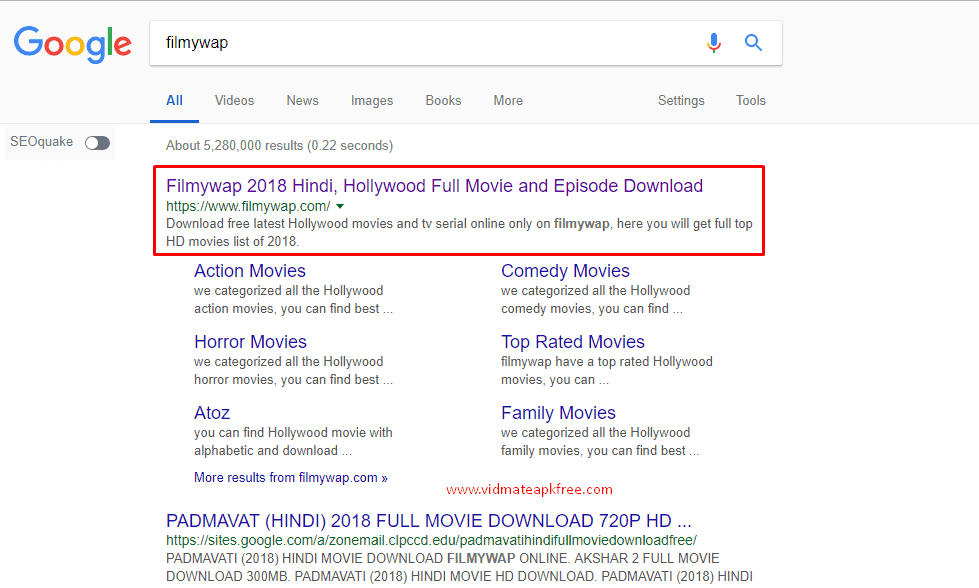Viewport: 979px width, 588px height.
Task: Open the Top Rated Movies sitelink
Action: pos(572,341)
